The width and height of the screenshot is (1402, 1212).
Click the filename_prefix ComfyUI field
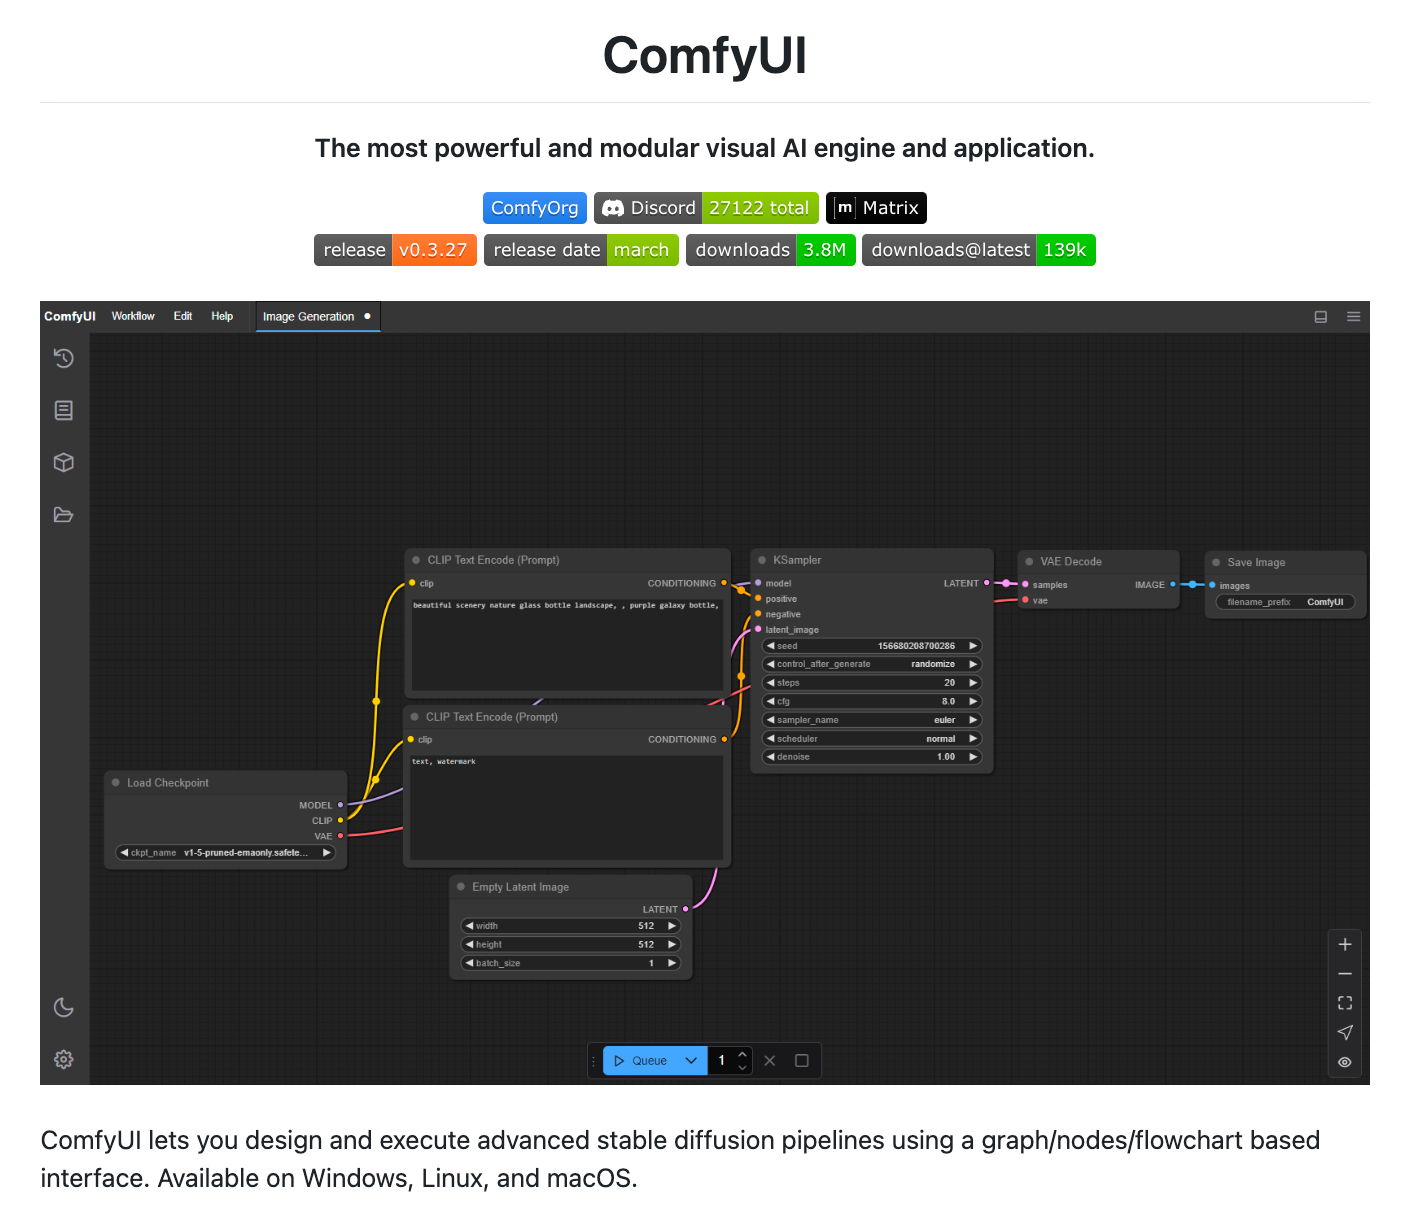point(1285,602)
